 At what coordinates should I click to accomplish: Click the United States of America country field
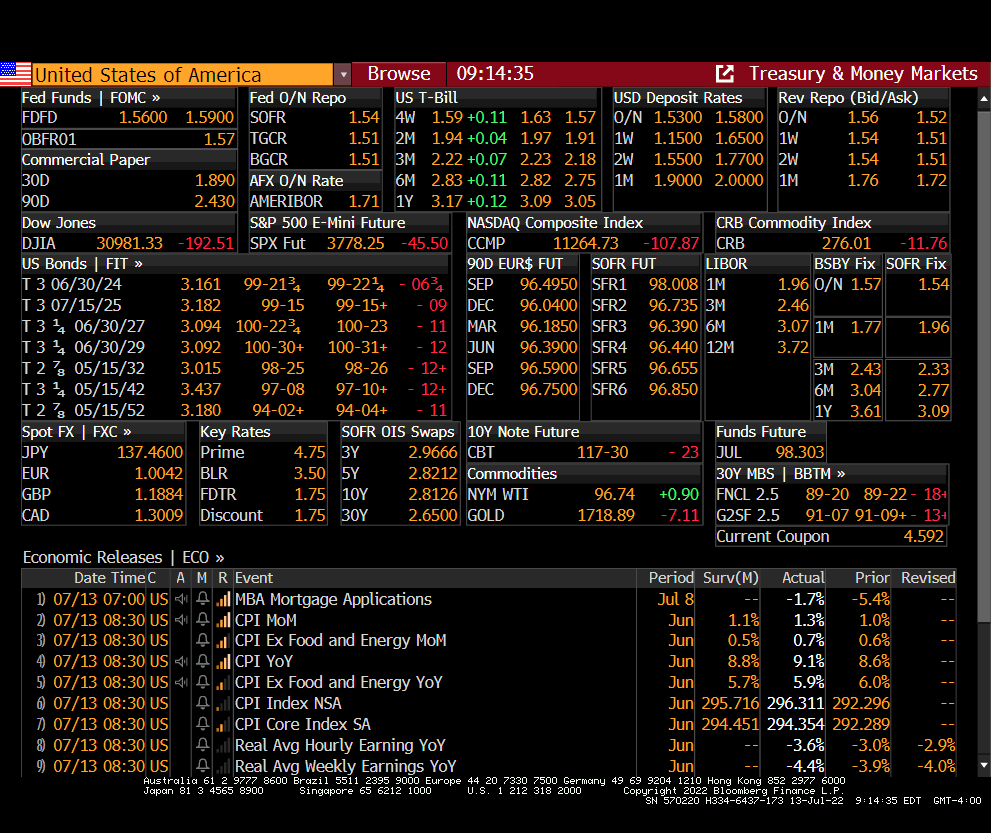pos(182,75)
